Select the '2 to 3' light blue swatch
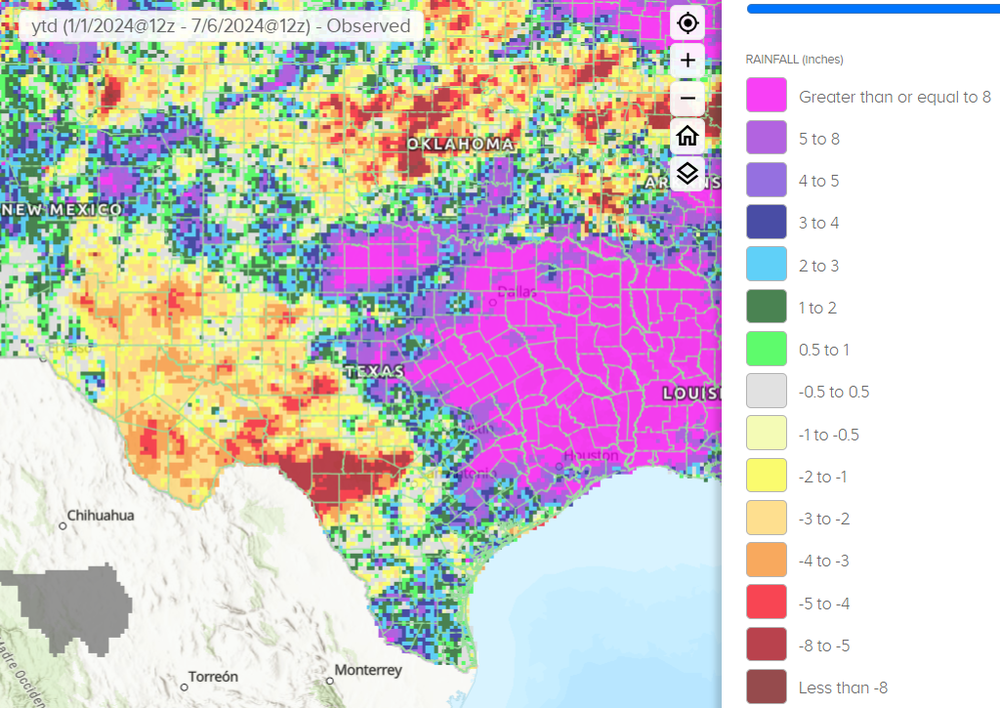 coord(765,265)
